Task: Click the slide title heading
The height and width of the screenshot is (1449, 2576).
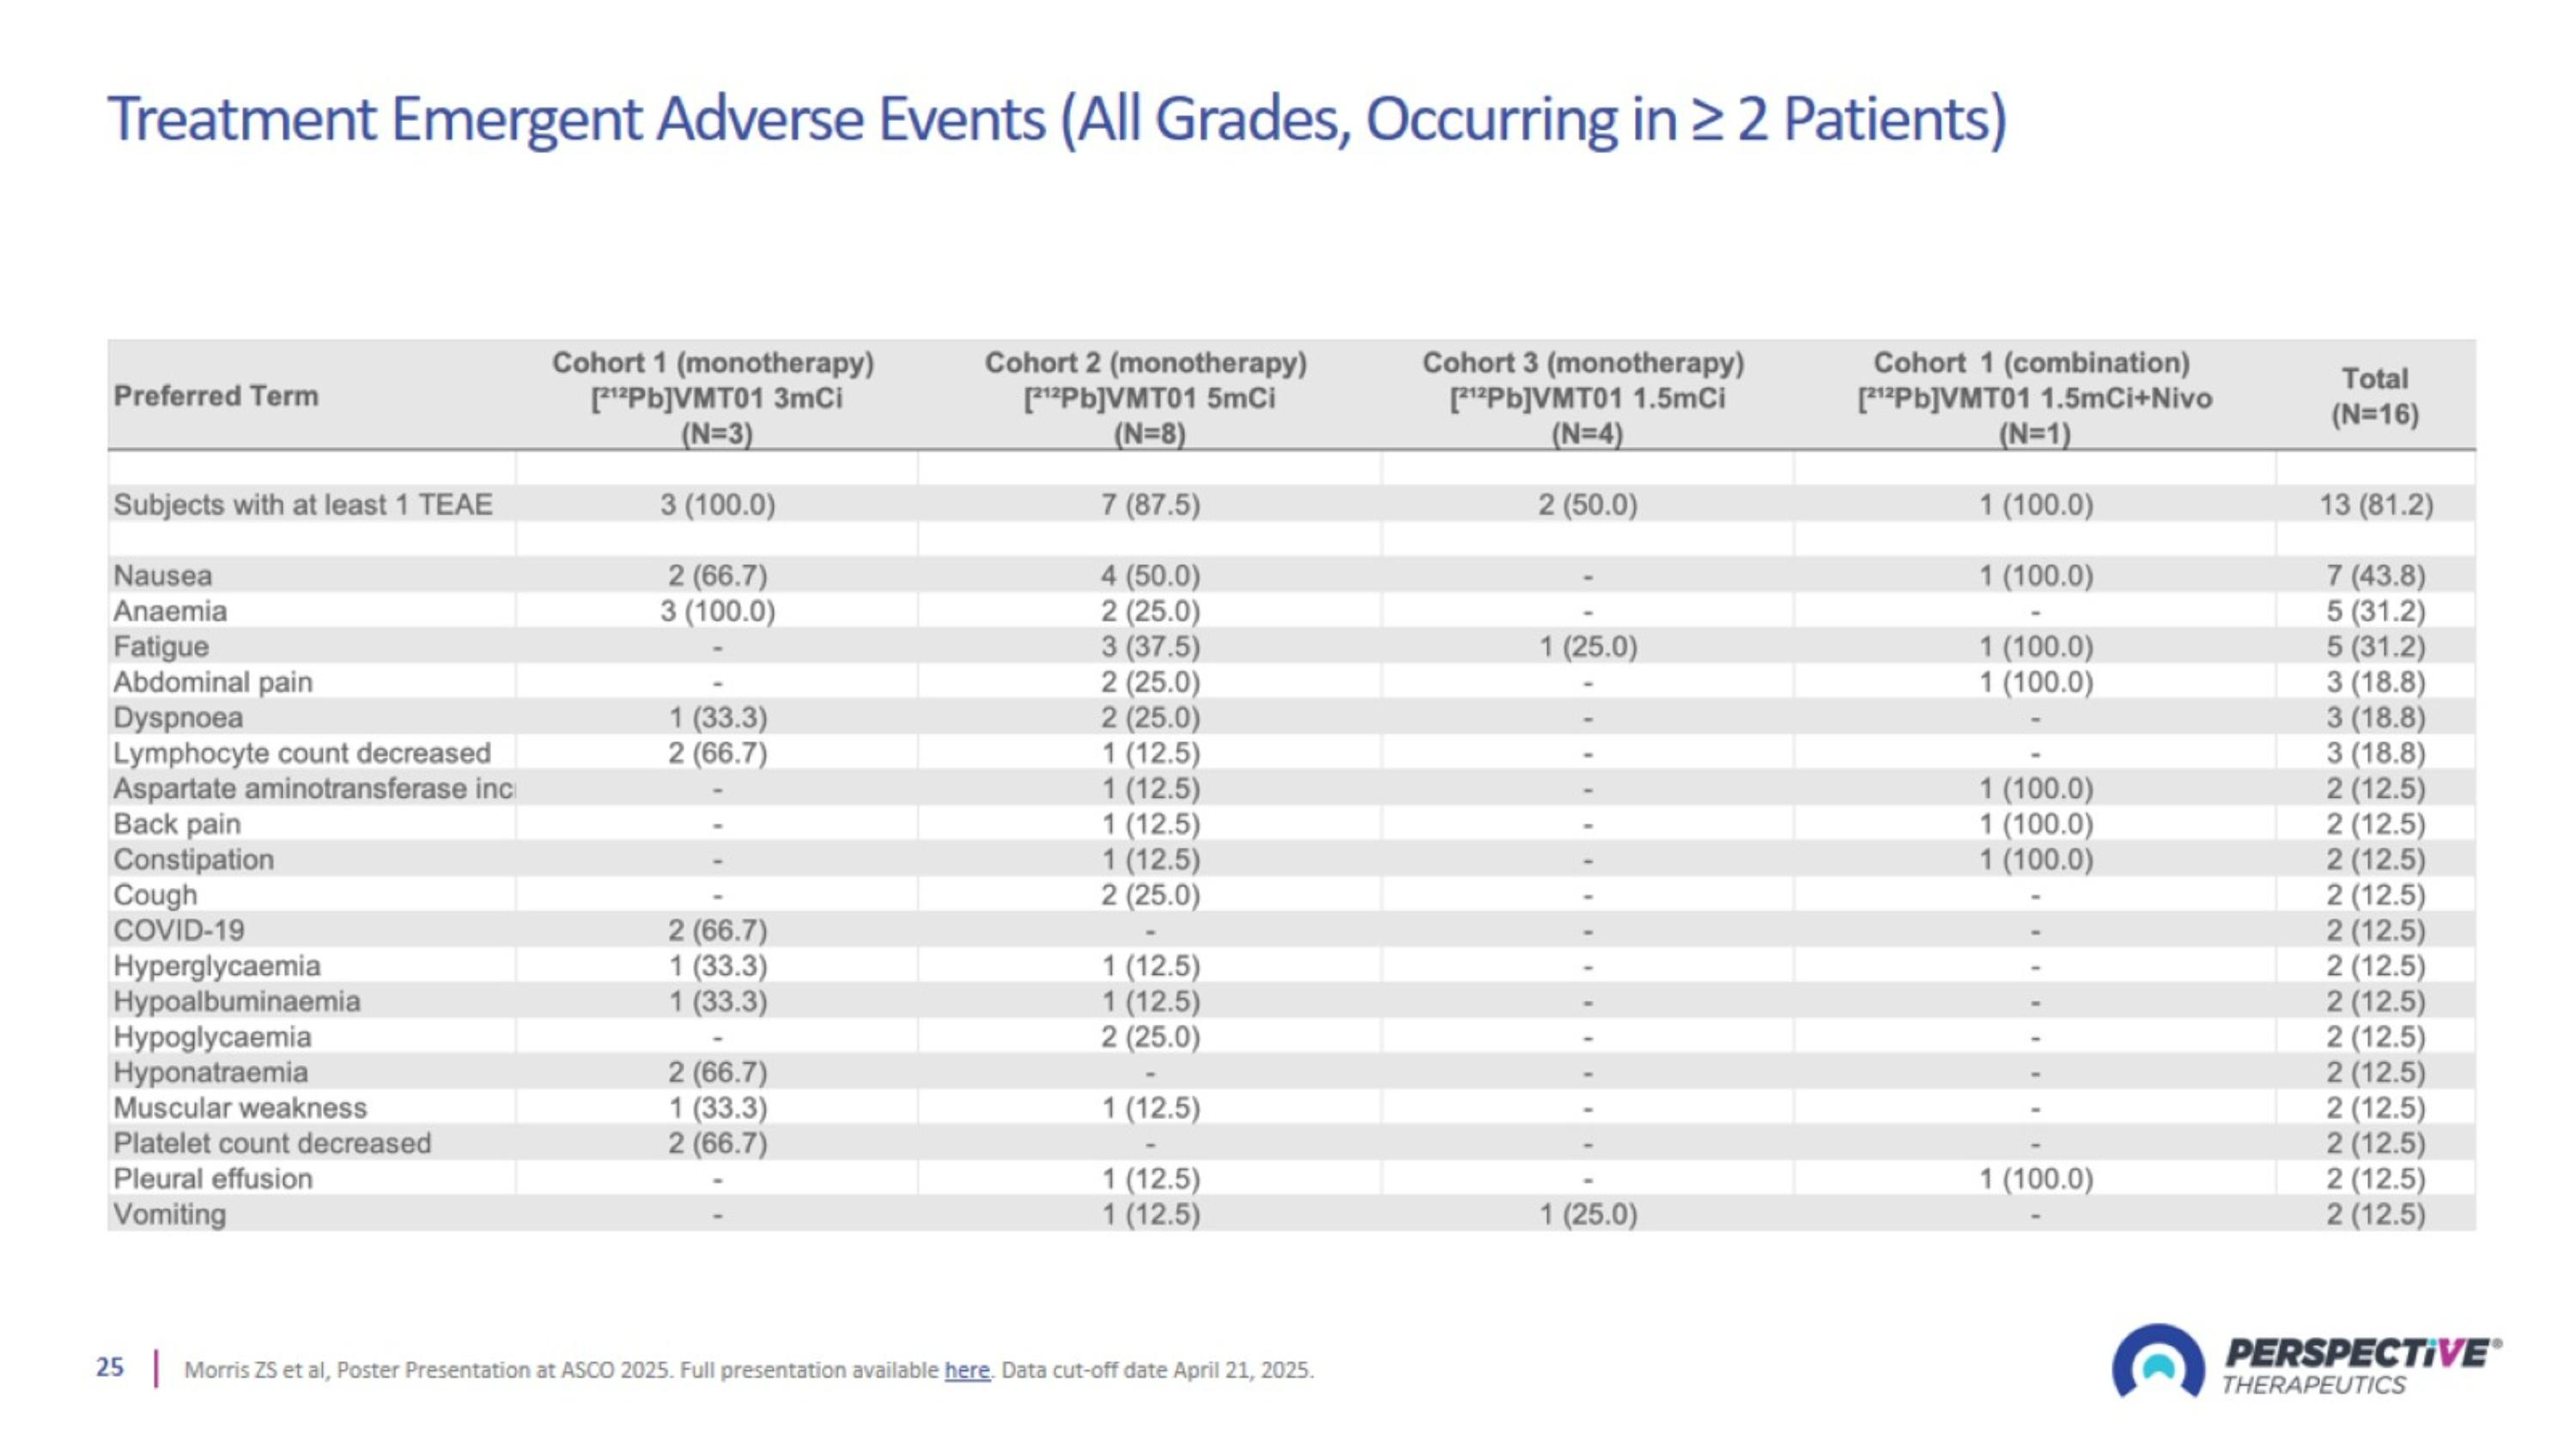Action: click(1056, 119)
